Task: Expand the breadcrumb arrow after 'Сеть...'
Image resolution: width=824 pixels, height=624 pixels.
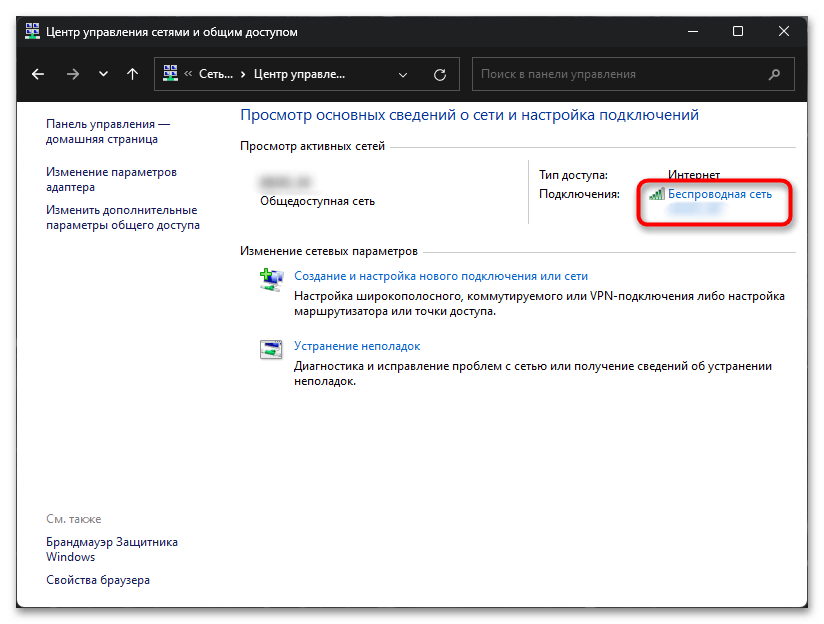Action: (x=243, y=74)
